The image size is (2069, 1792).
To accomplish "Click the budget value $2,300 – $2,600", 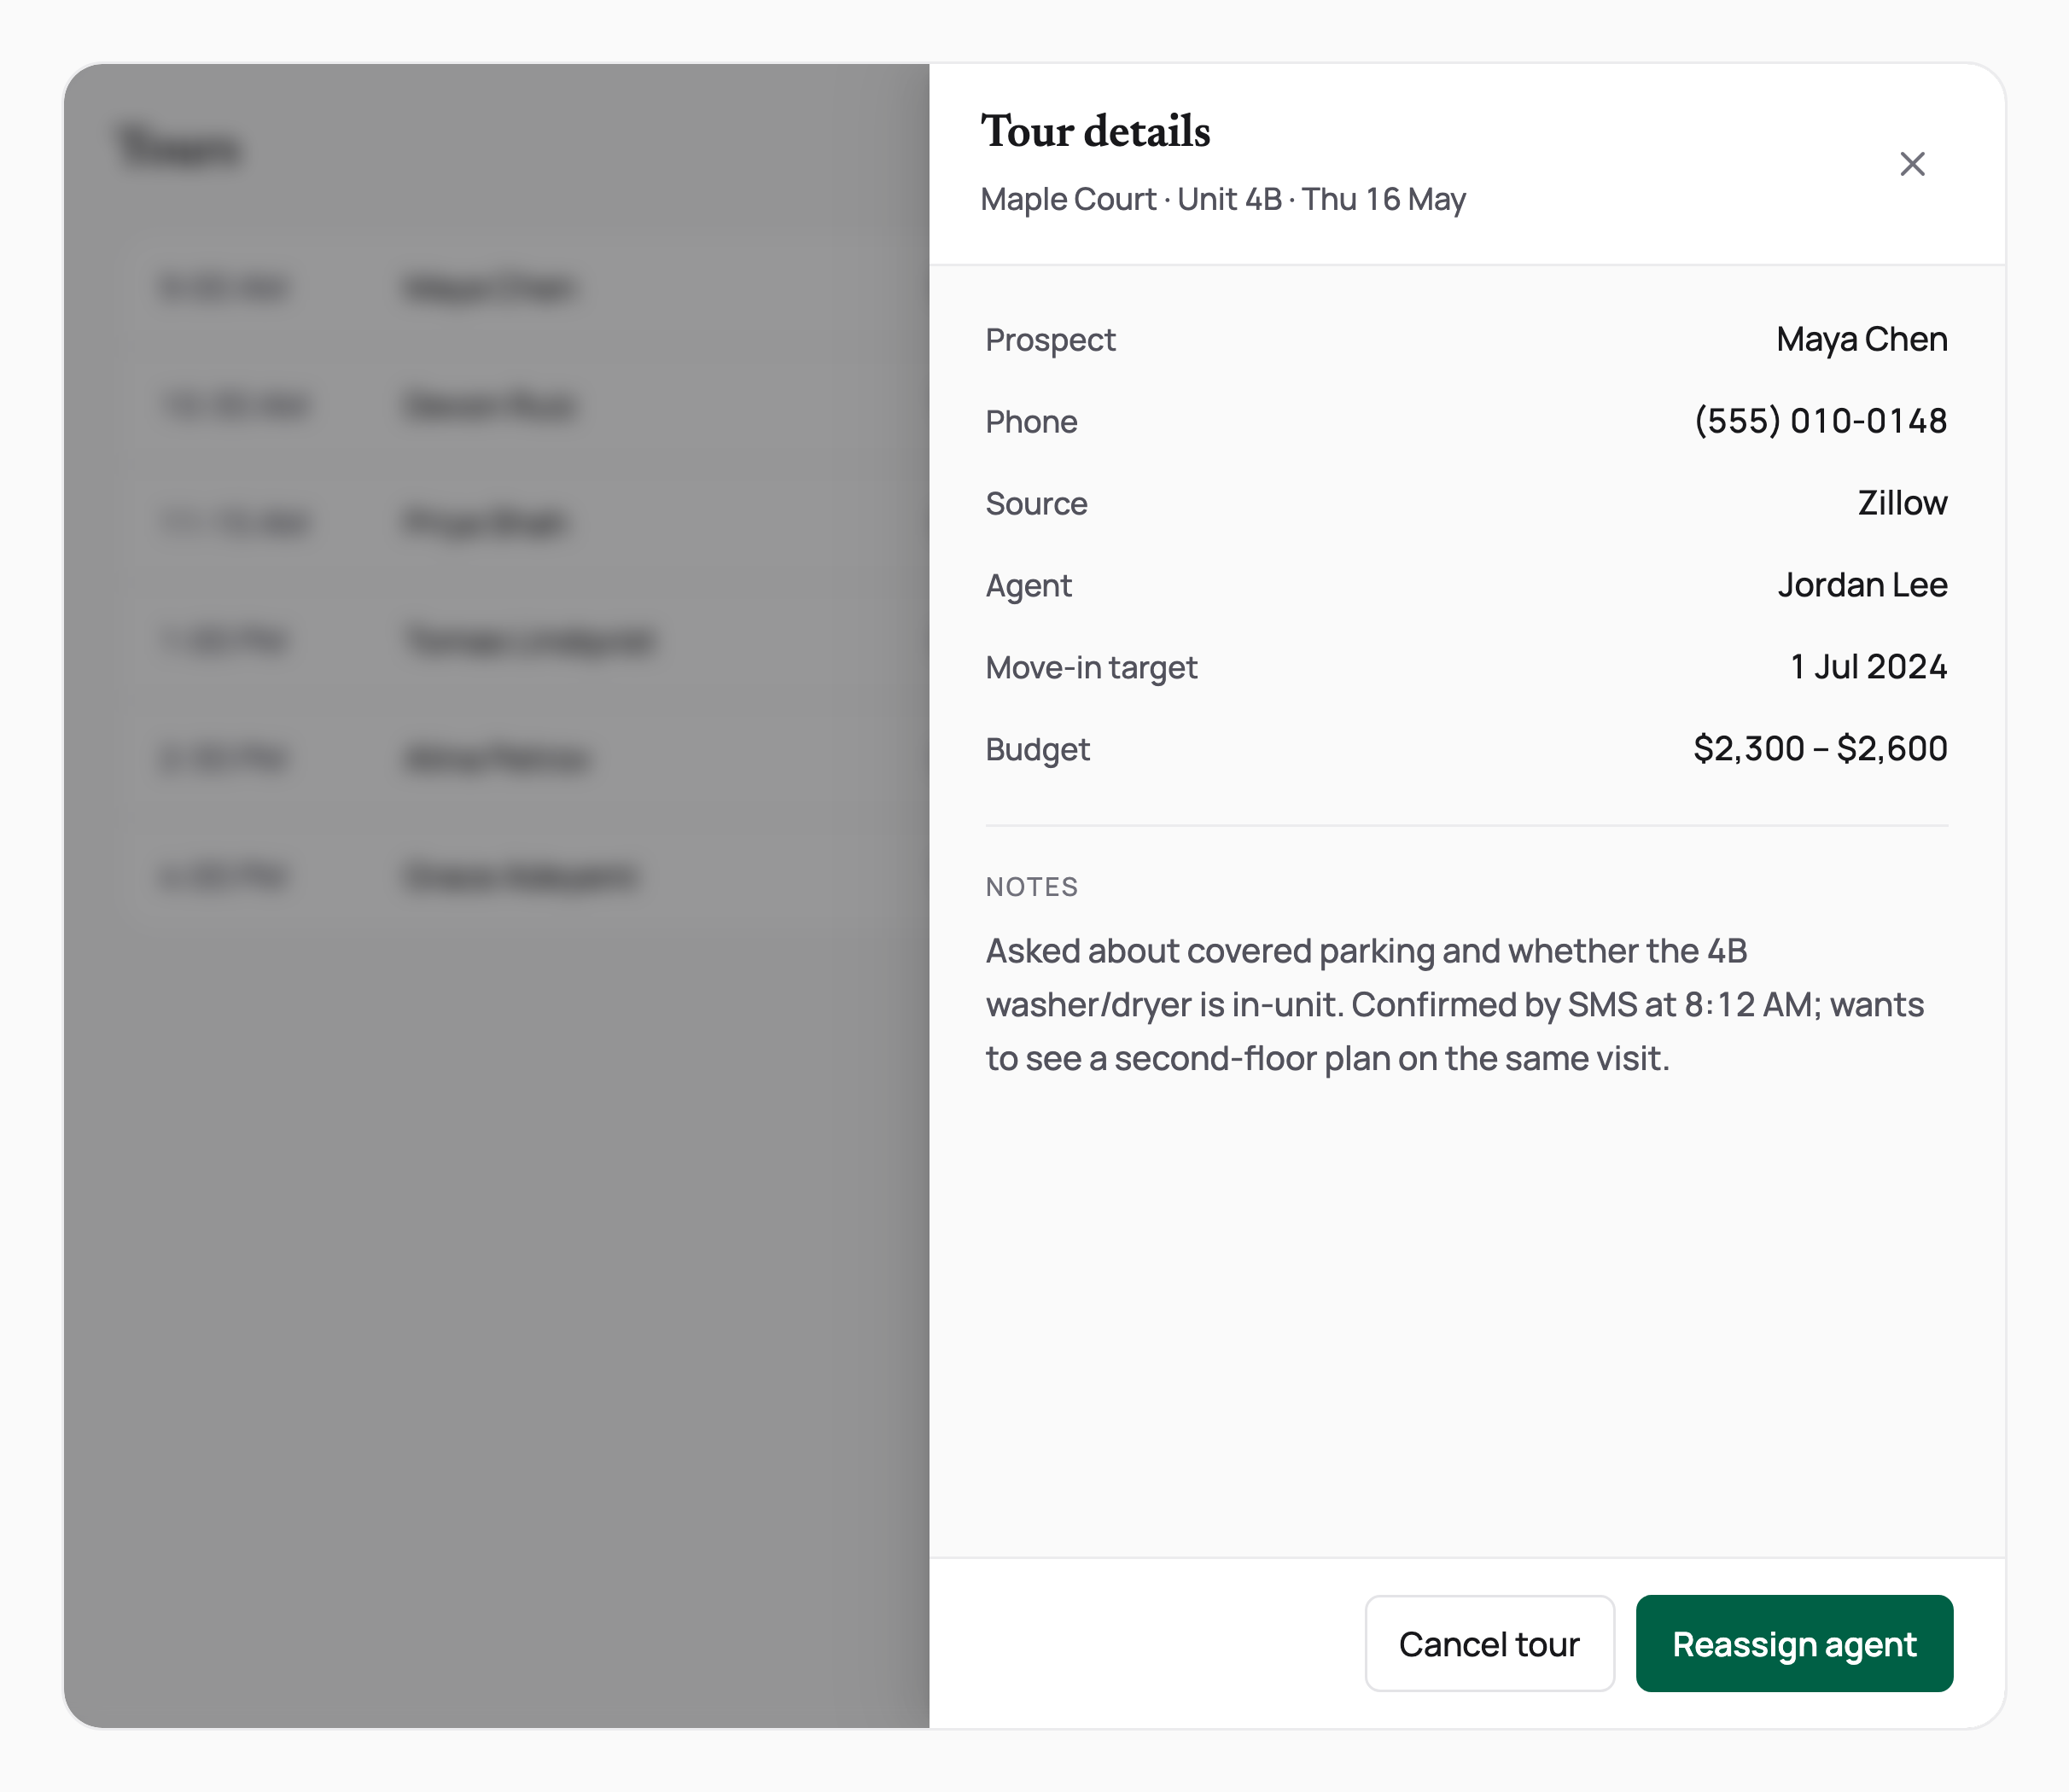I will 1820,749.
